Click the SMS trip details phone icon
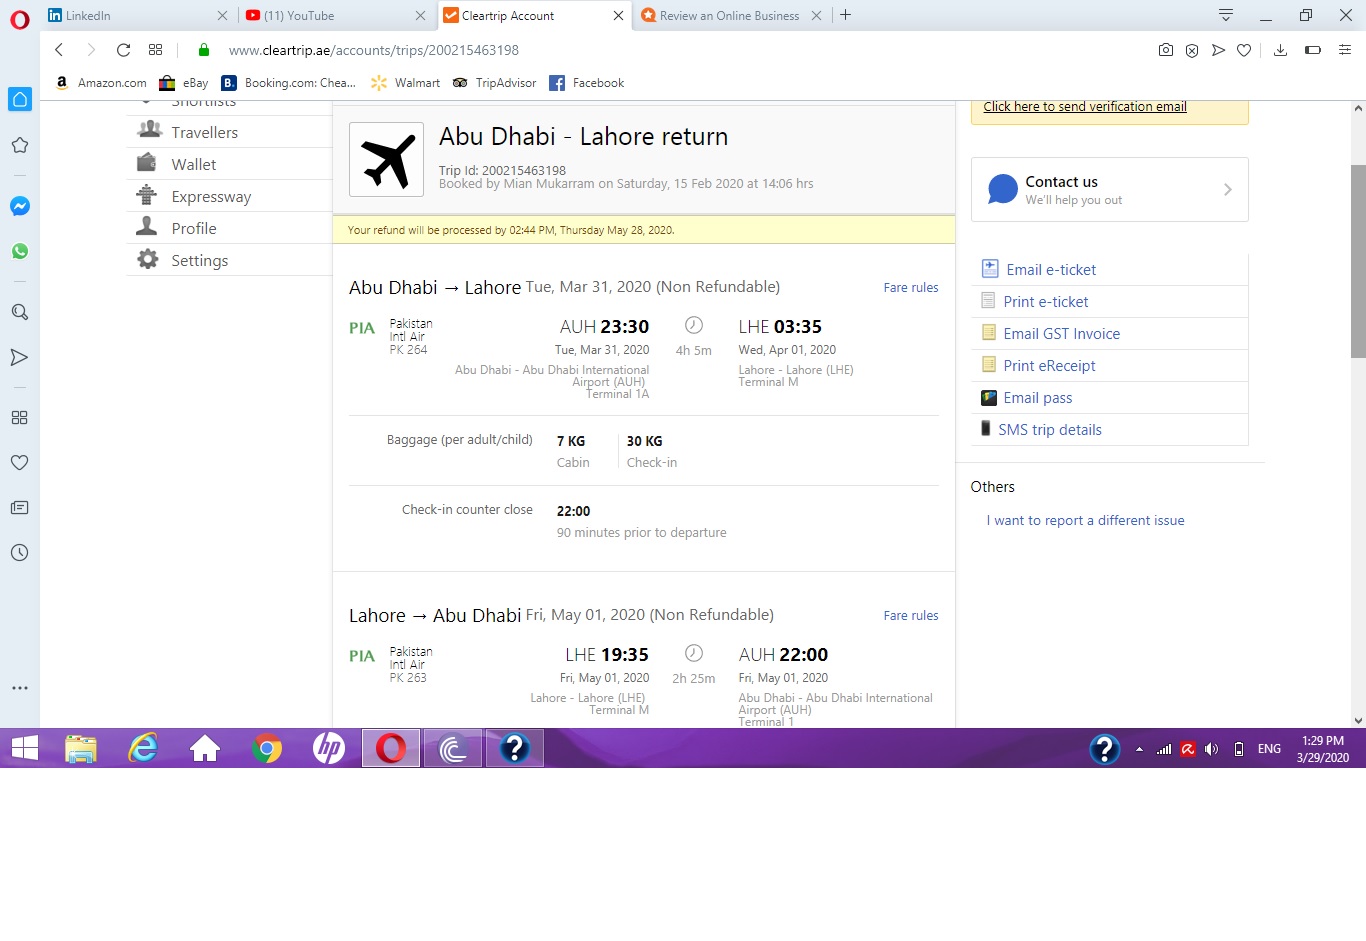The width and height of the screenshot is (1366, 941). click(986, 429)
